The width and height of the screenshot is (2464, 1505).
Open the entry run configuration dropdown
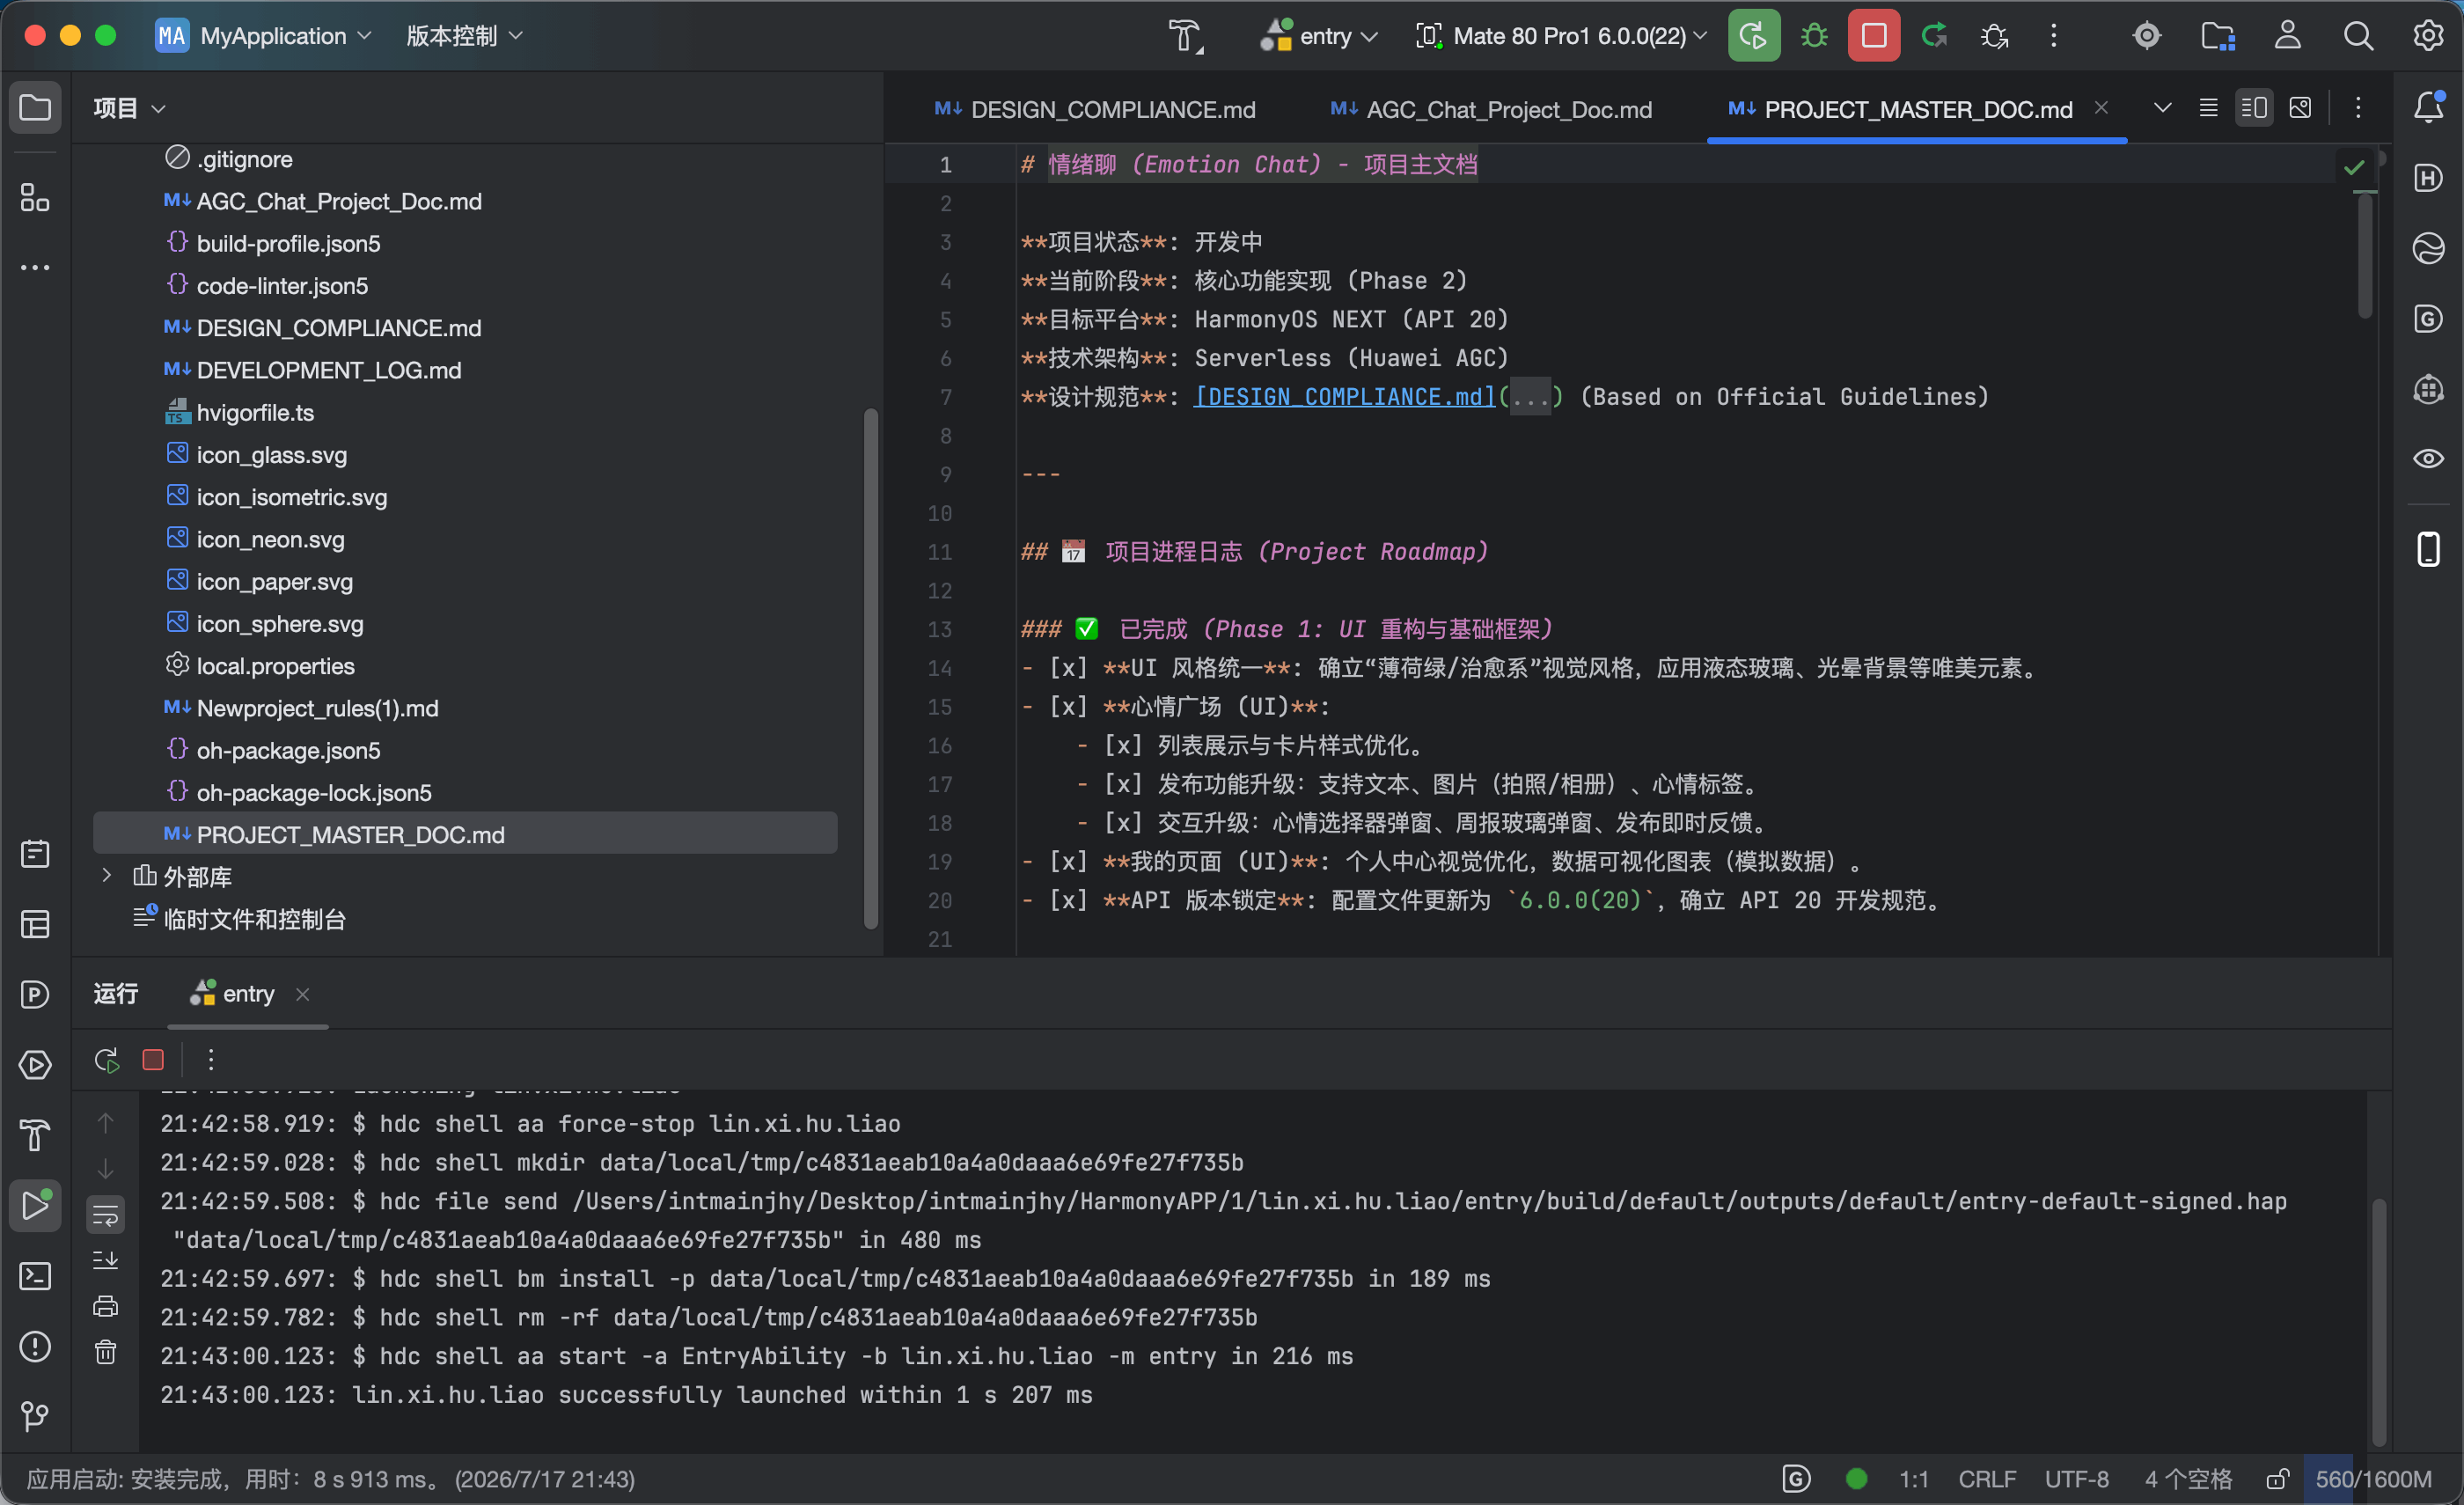(1319, 36)
